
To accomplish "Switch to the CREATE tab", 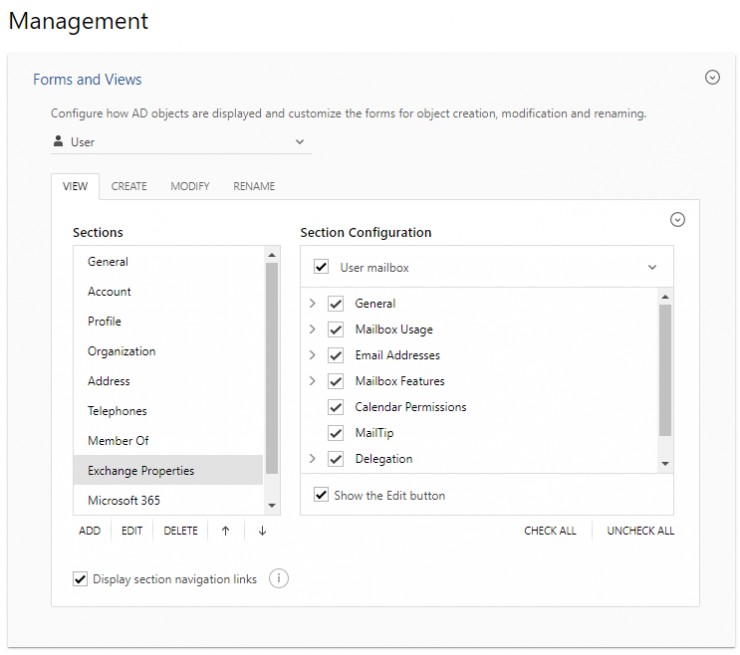I will pyautogui.click(x=129, y=186).
